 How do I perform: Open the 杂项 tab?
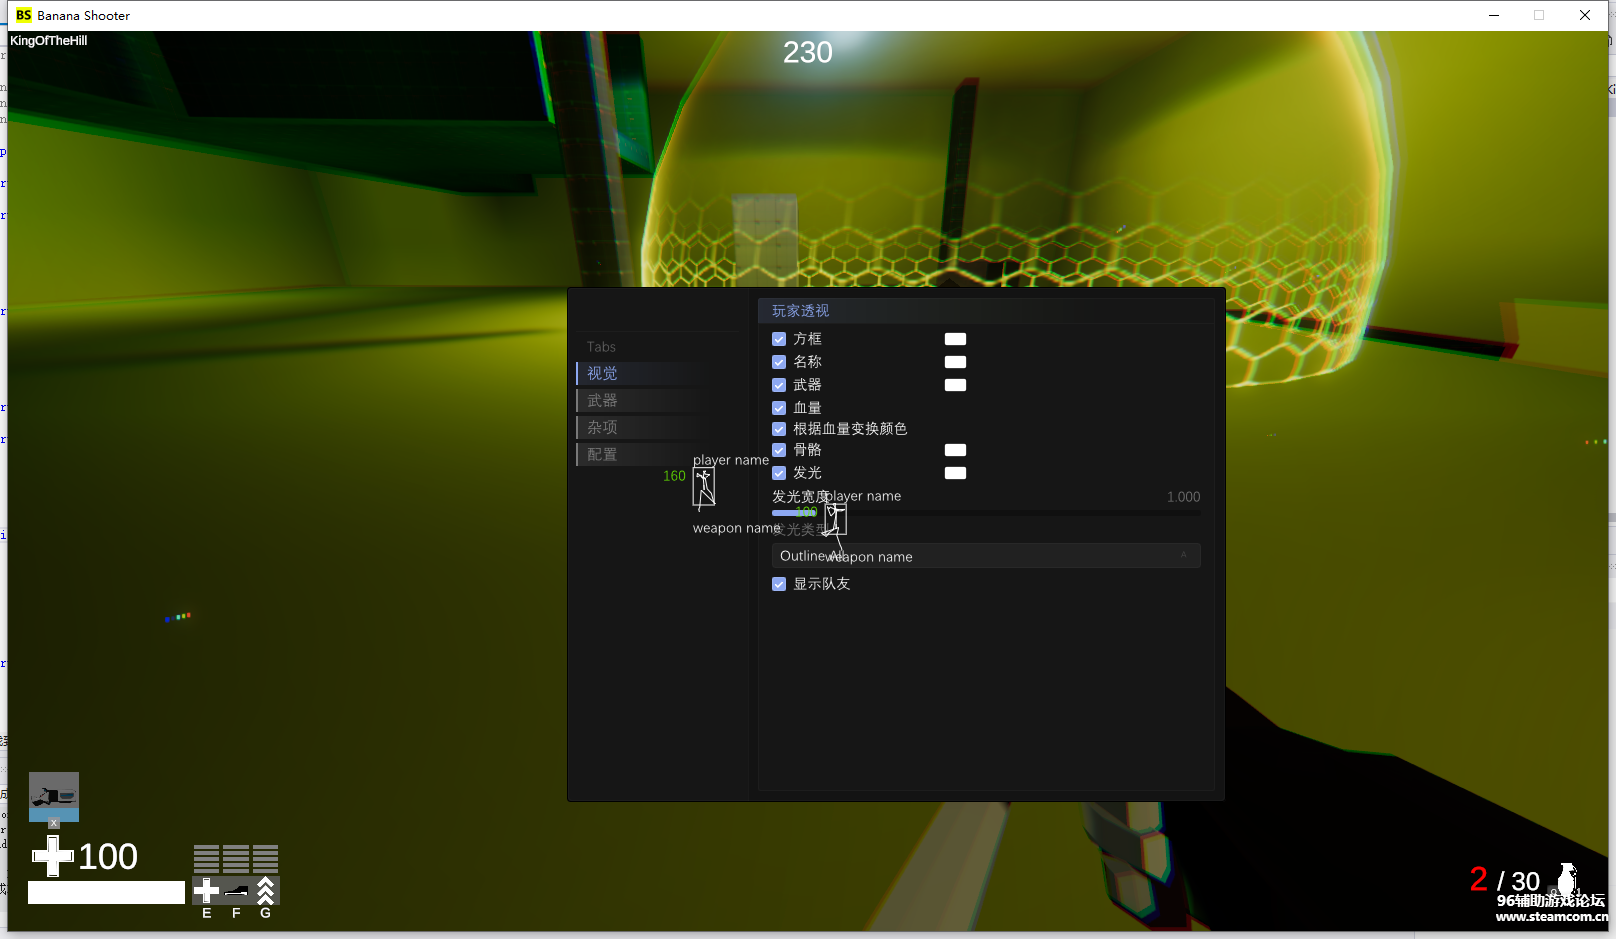pos(602,428)
